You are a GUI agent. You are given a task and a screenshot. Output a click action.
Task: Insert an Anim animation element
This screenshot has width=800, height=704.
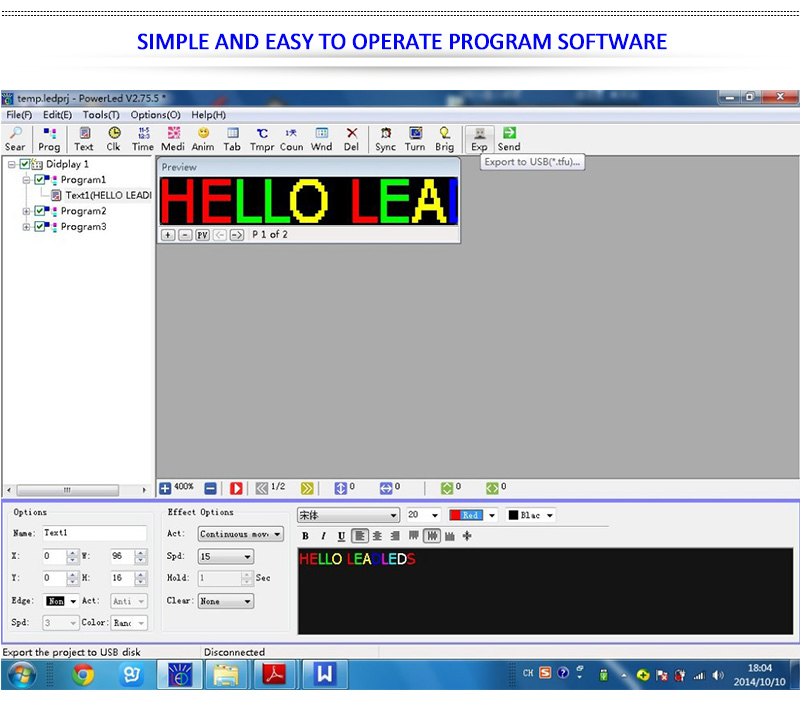(203, 139)
